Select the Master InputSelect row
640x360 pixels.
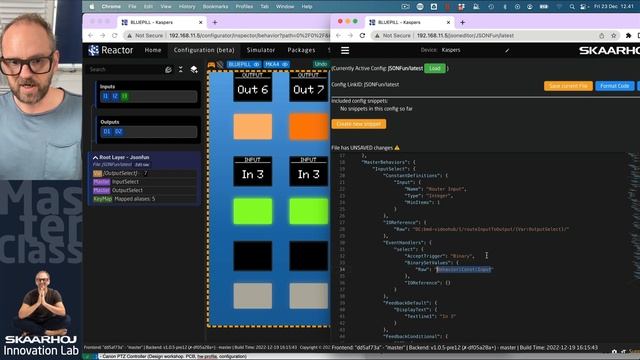pyautogui.click(x=144, y=182)
